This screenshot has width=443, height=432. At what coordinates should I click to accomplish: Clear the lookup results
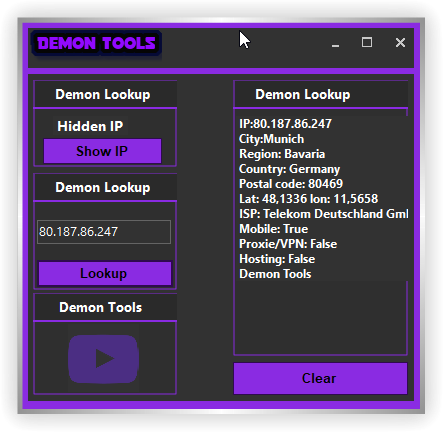point(320,378)
